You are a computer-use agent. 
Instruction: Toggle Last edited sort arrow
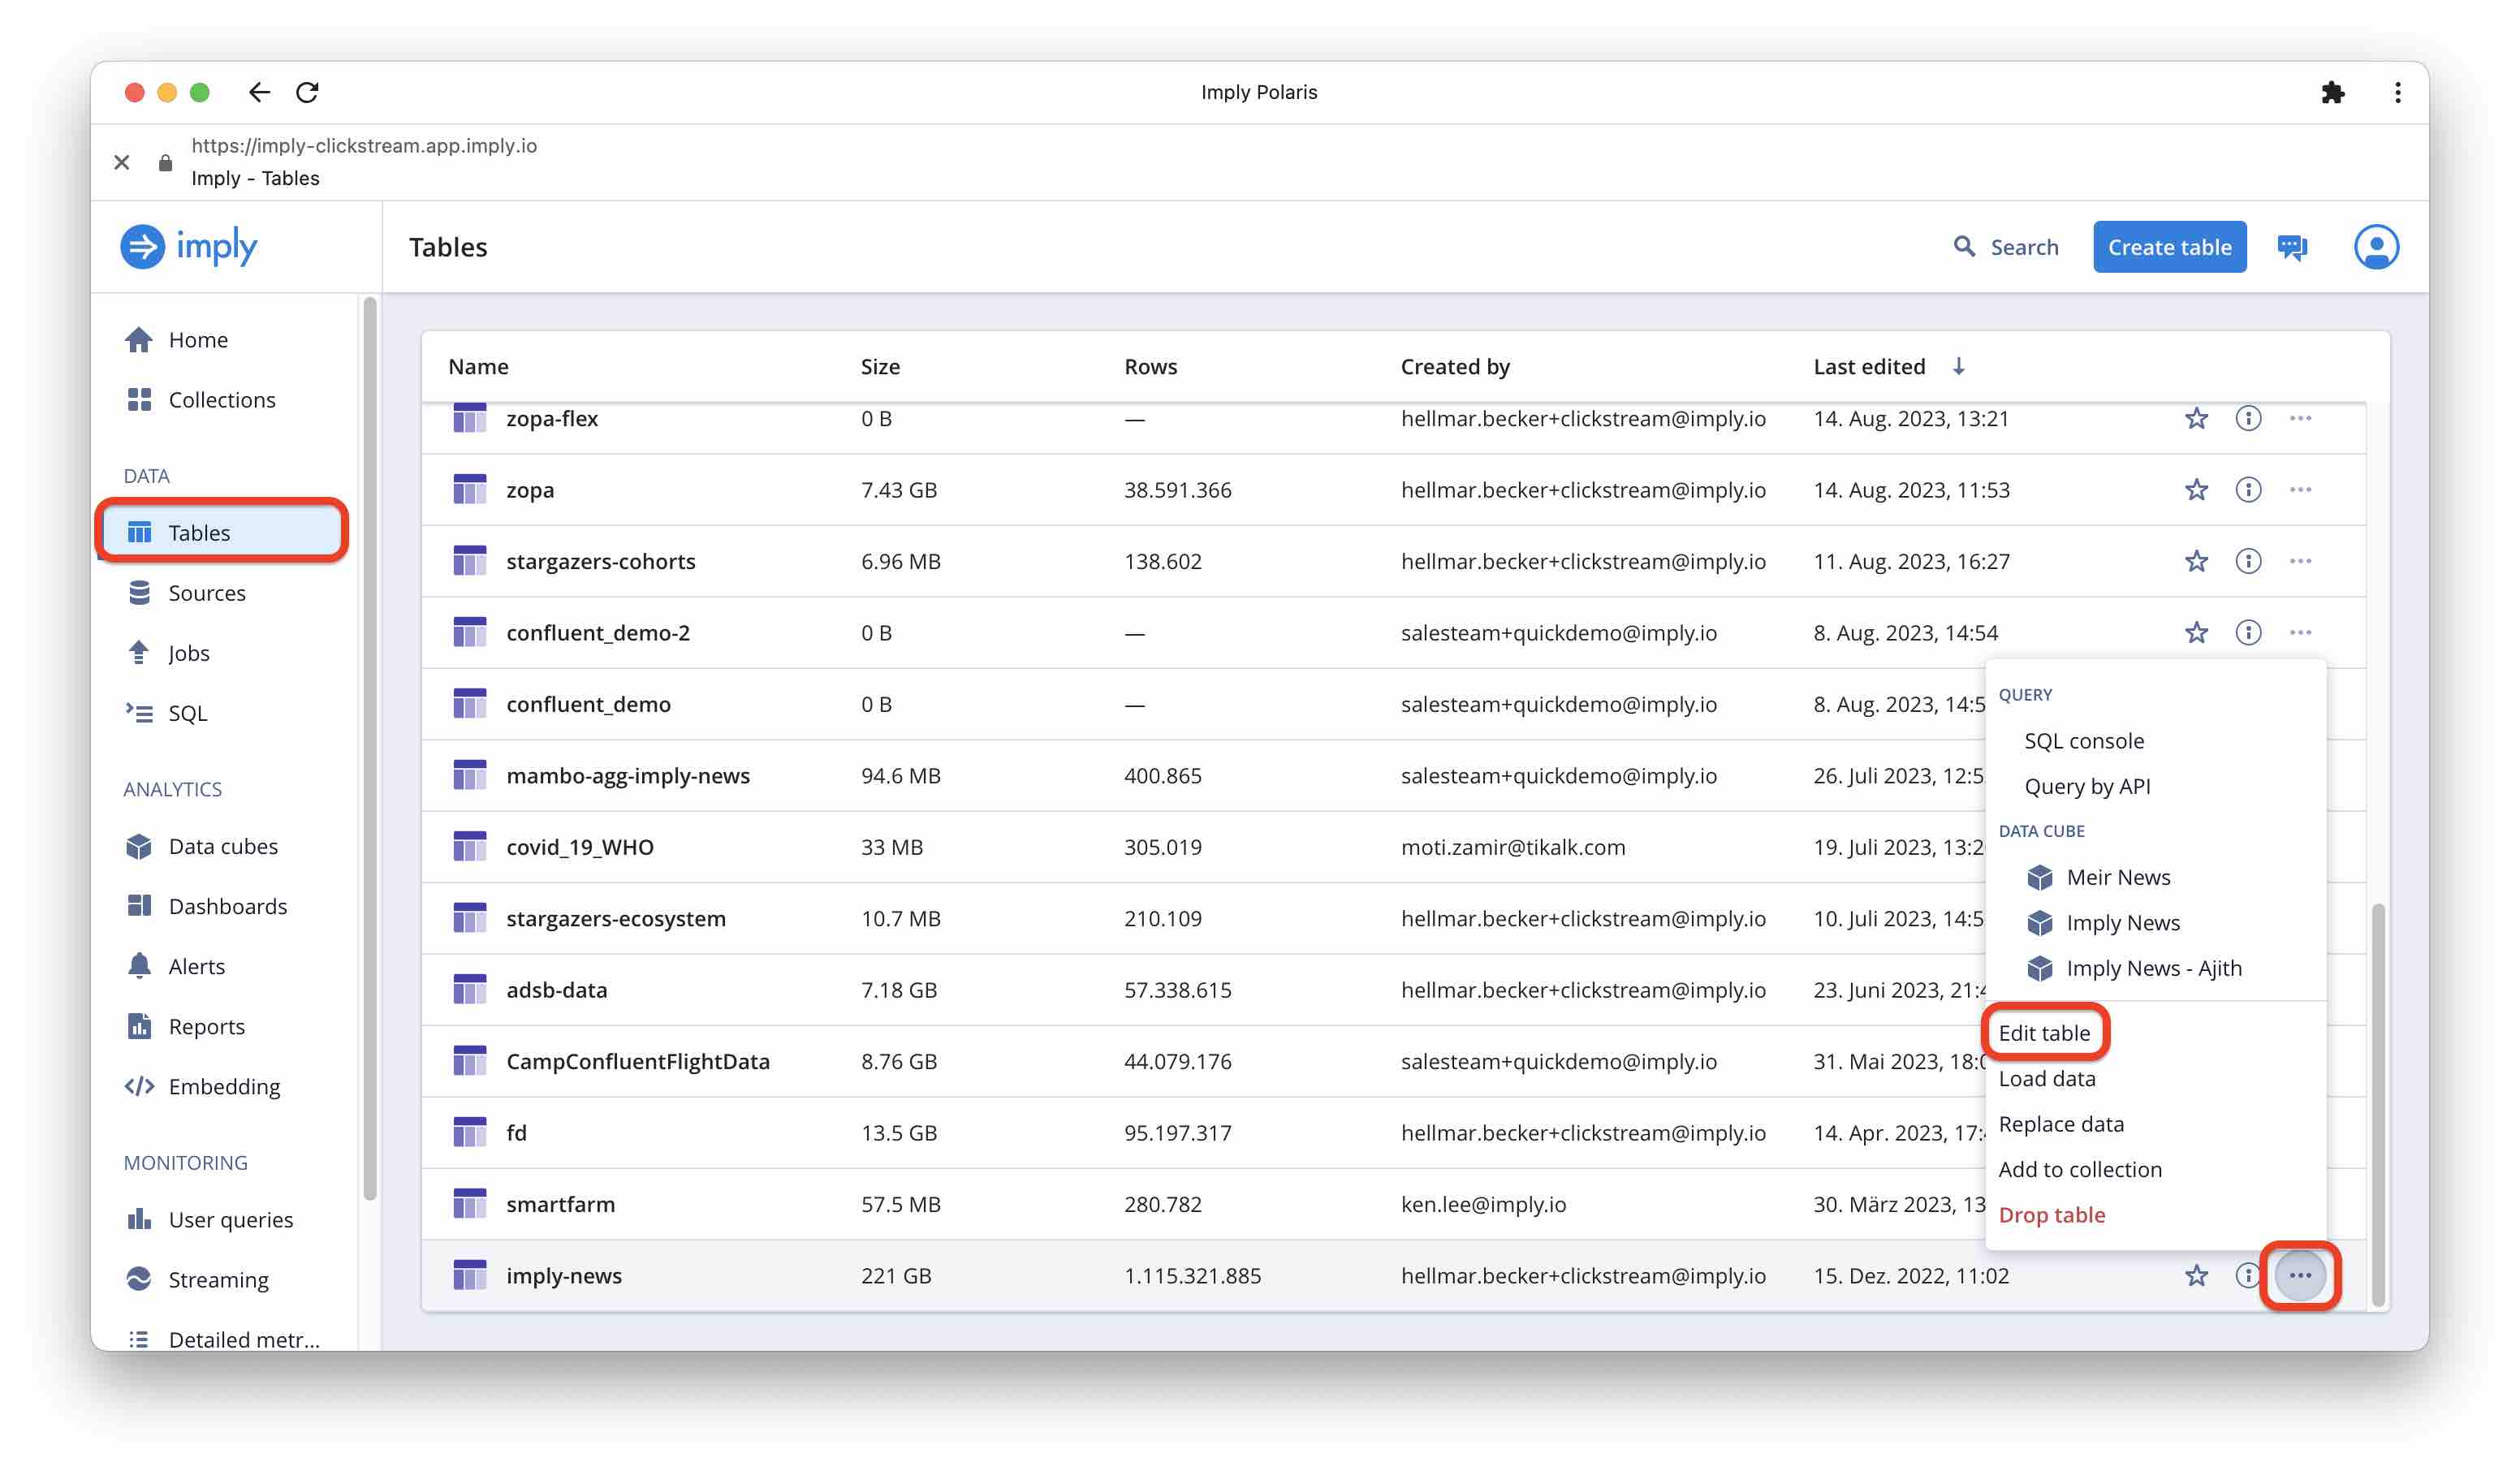point(1958,366)
